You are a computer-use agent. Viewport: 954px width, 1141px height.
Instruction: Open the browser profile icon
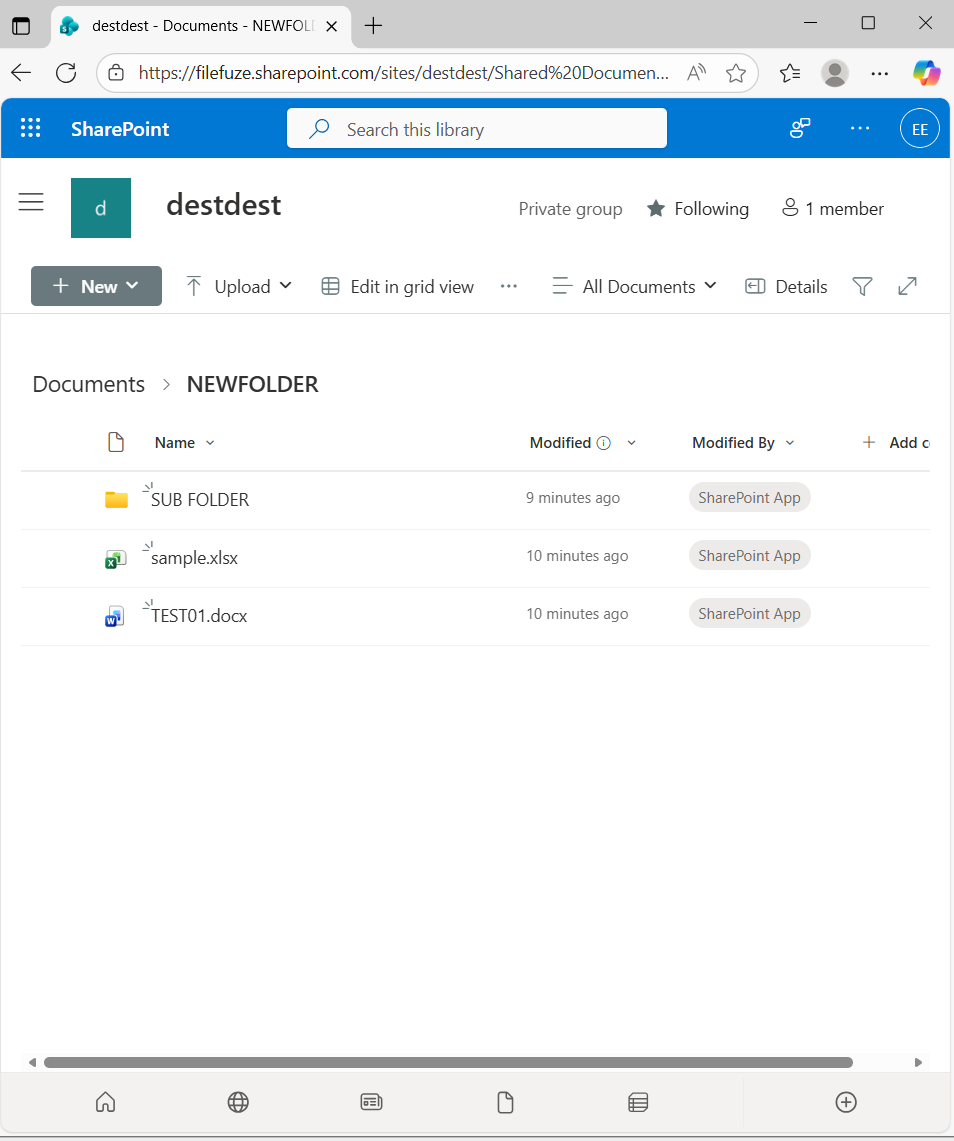coord(835,73)
